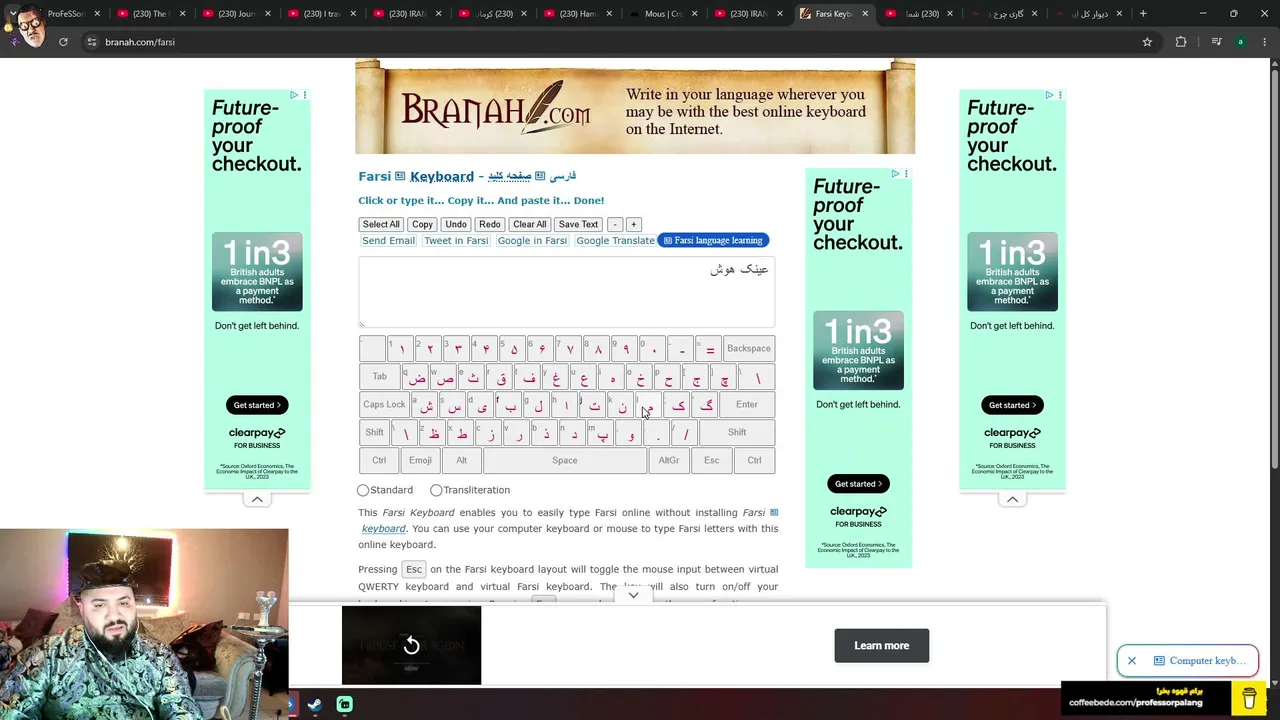
Task: Click the ض key on the virtual keyboard
Action: 417,377
